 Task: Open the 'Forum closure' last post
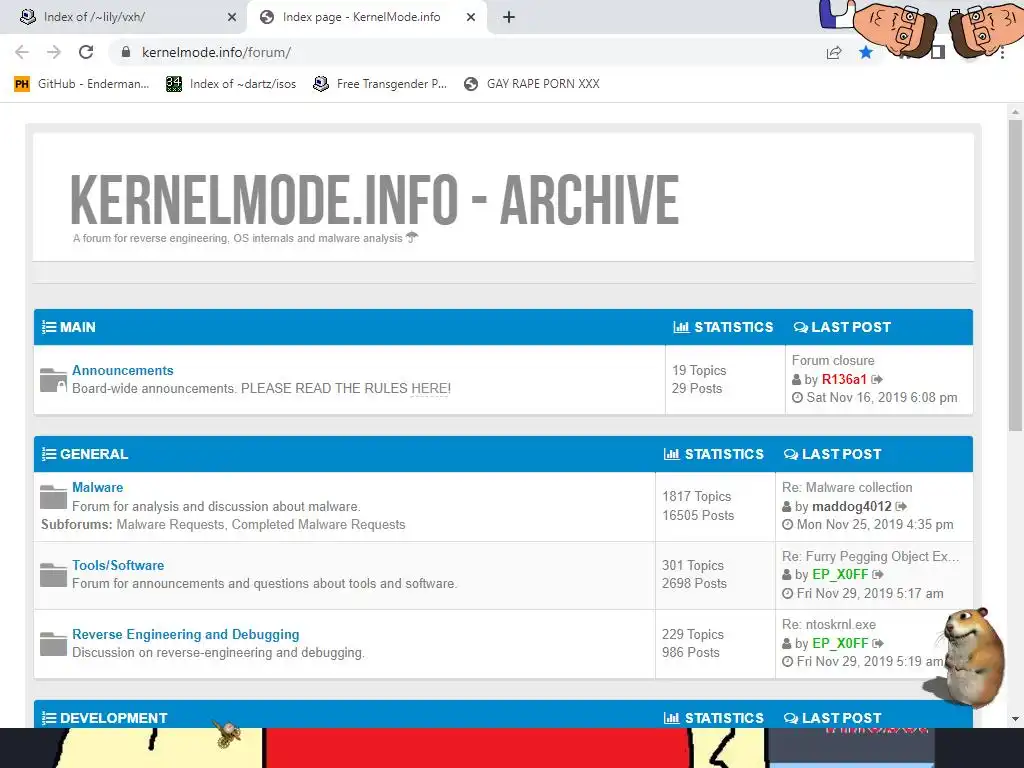(x=833, y=360)
